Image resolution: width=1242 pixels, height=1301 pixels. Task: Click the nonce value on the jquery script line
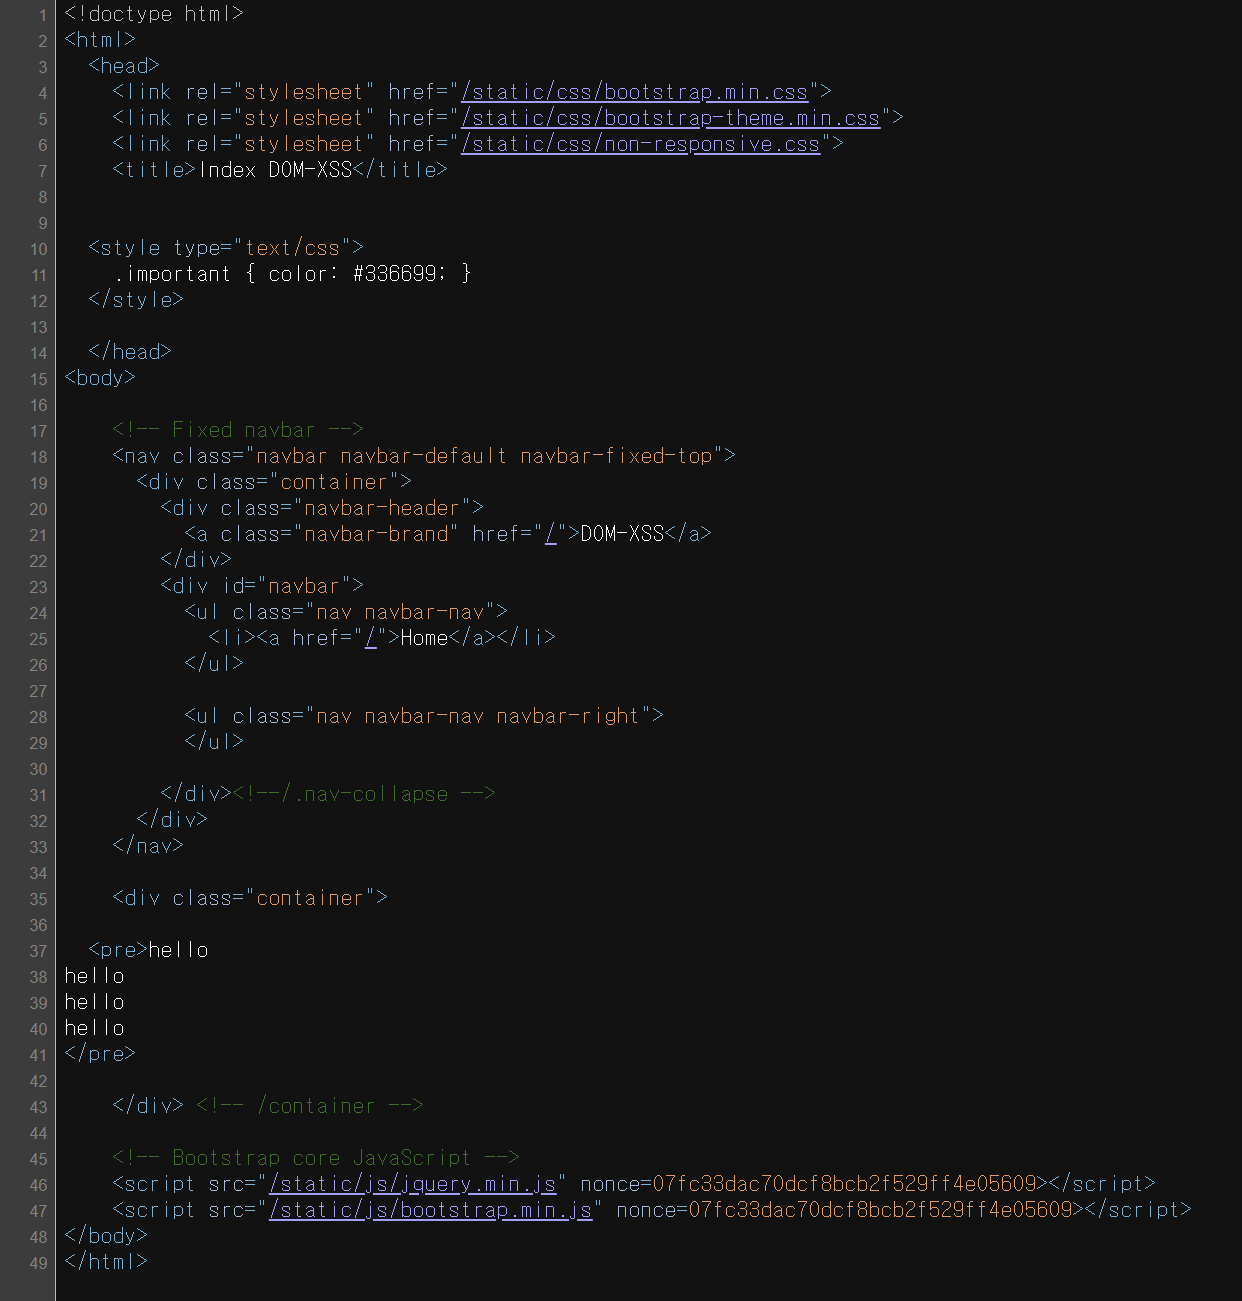pyautogui.click(x=844, y=1184)
